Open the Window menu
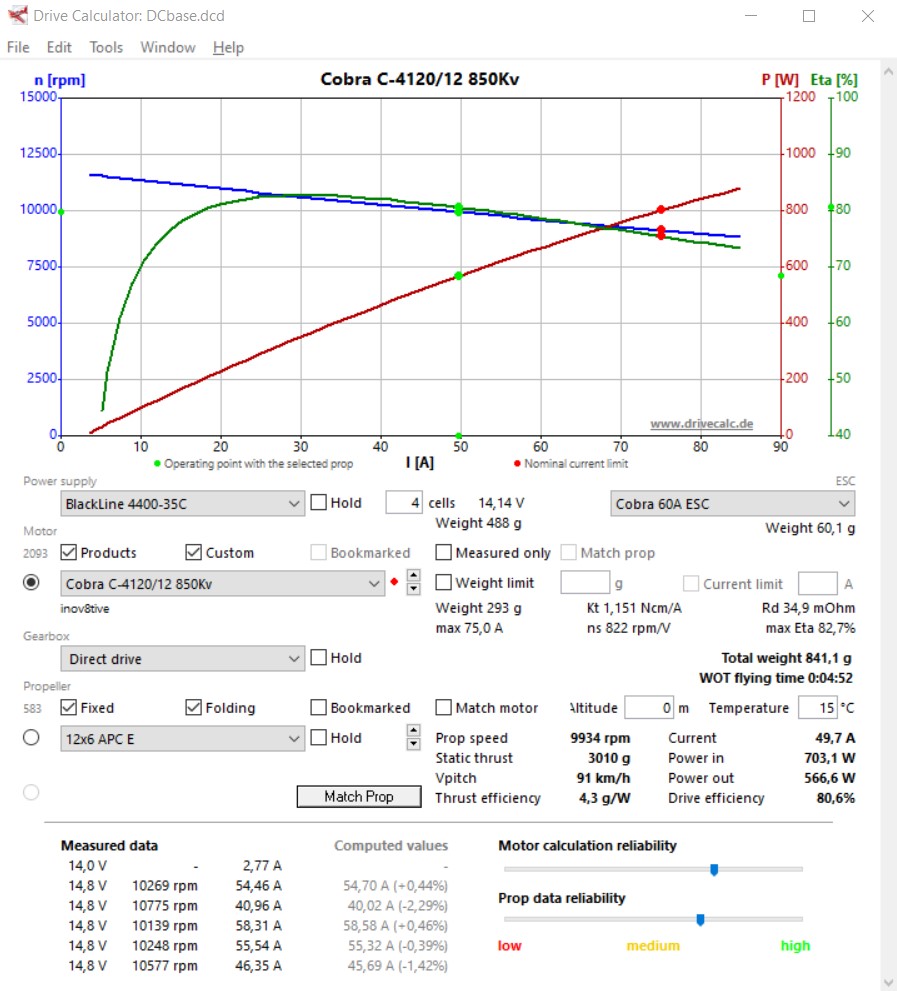The height and width of the screenshot is (991, 897). (167, 47)
